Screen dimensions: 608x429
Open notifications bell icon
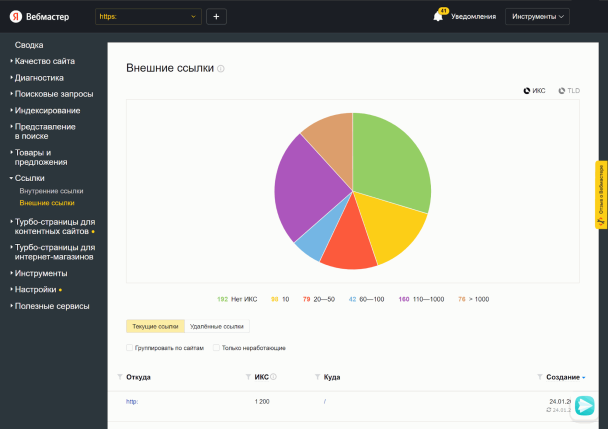click(437, 17)
